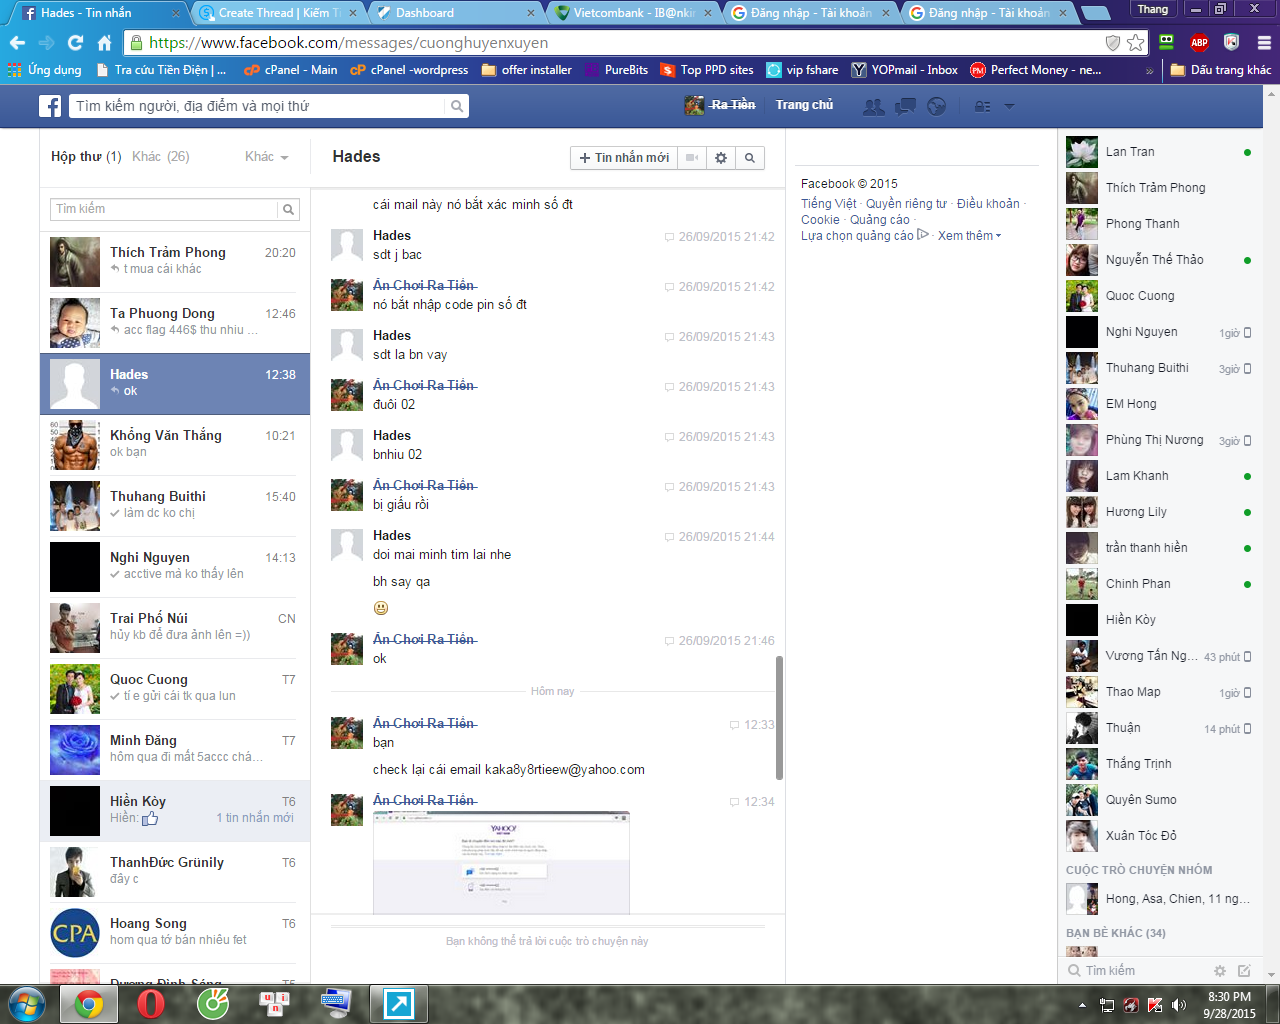Open Opera from the taskbar
The image size is (1280, 1024).
[x=151, y=1003]
